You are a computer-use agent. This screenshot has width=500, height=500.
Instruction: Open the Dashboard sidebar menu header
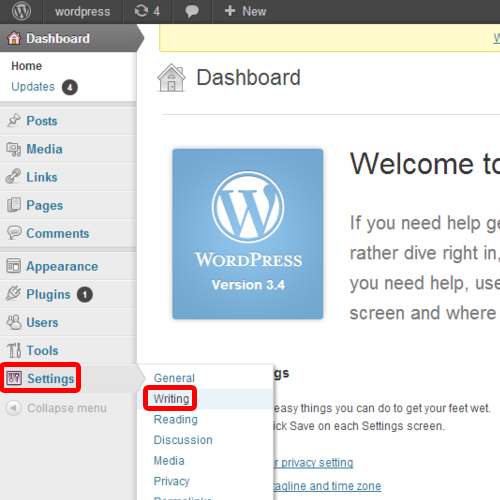tap(58, 38)
